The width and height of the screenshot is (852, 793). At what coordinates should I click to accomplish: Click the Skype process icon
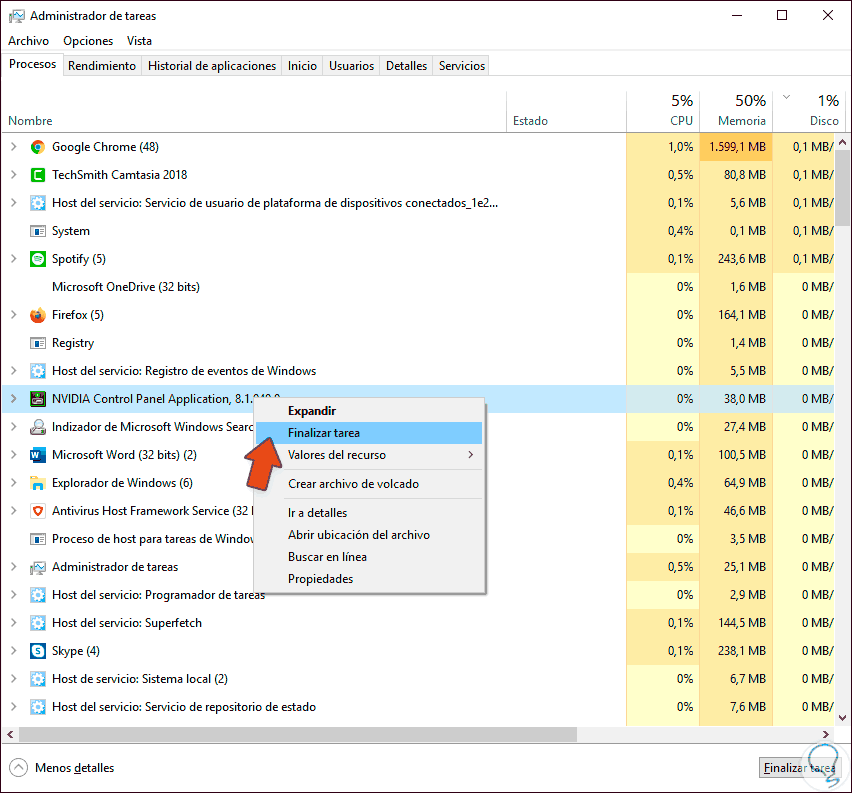click(37, 651)
